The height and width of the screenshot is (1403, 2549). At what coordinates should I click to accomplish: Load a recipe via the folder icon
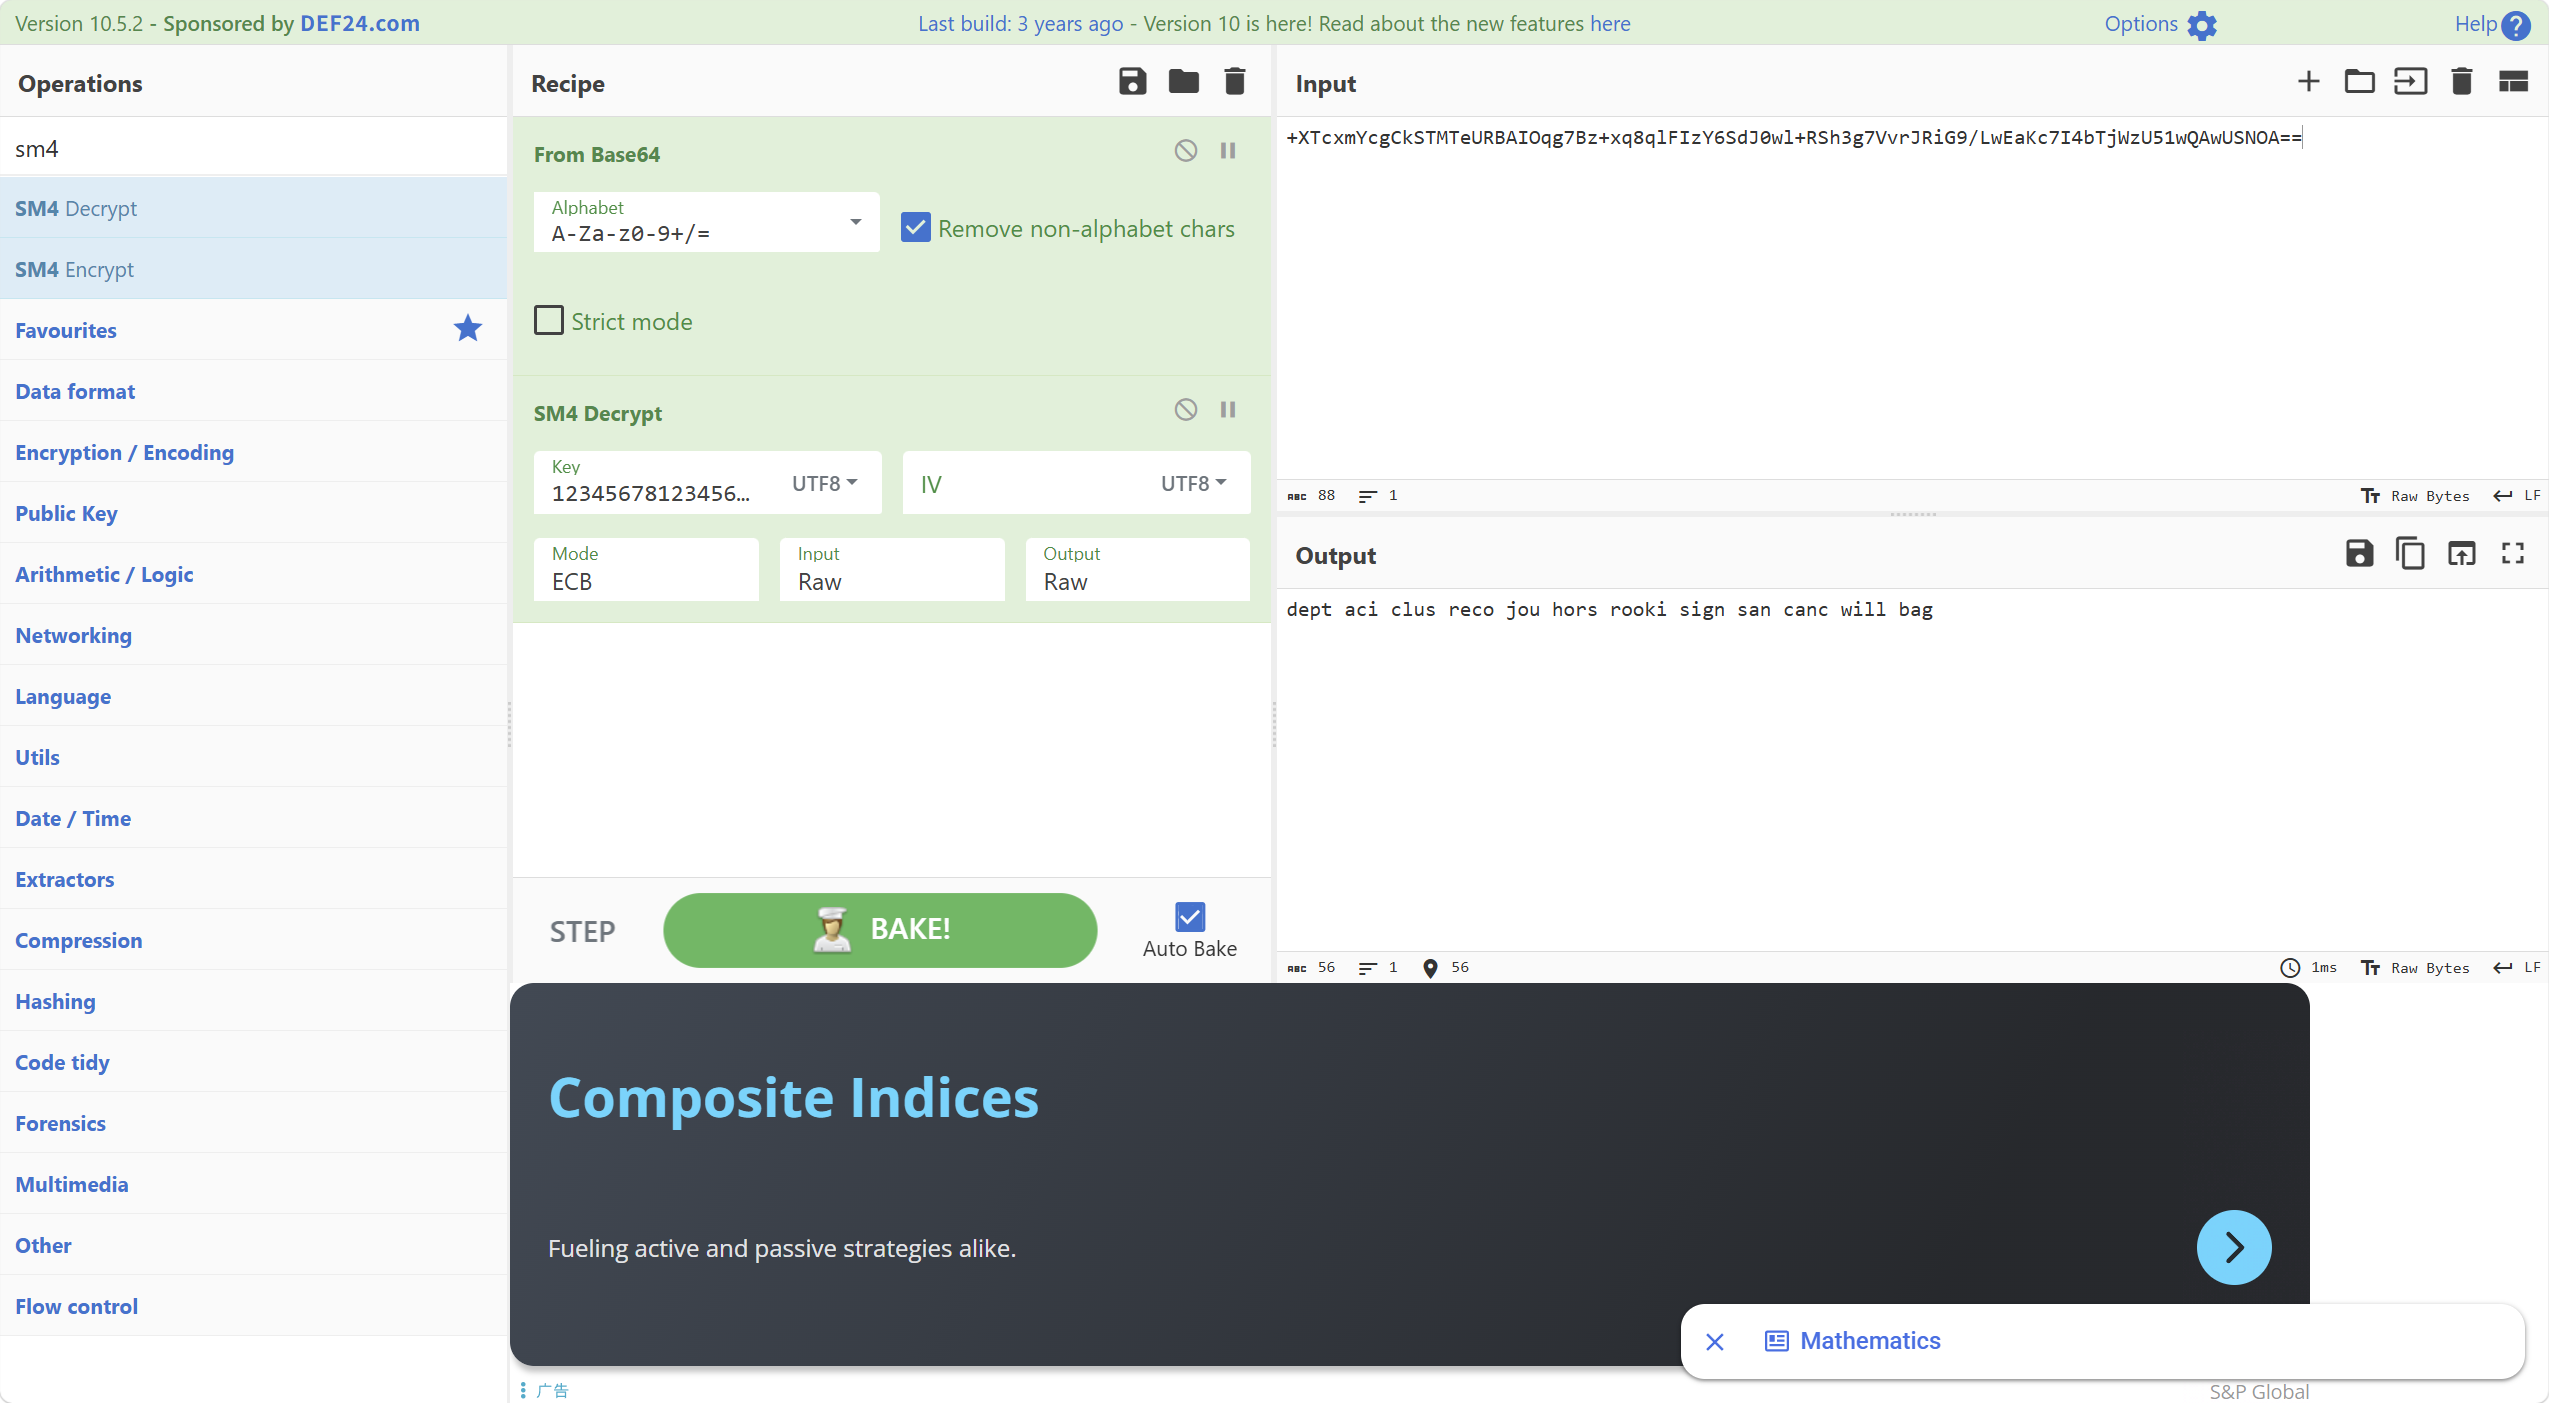pos(1184,82)
